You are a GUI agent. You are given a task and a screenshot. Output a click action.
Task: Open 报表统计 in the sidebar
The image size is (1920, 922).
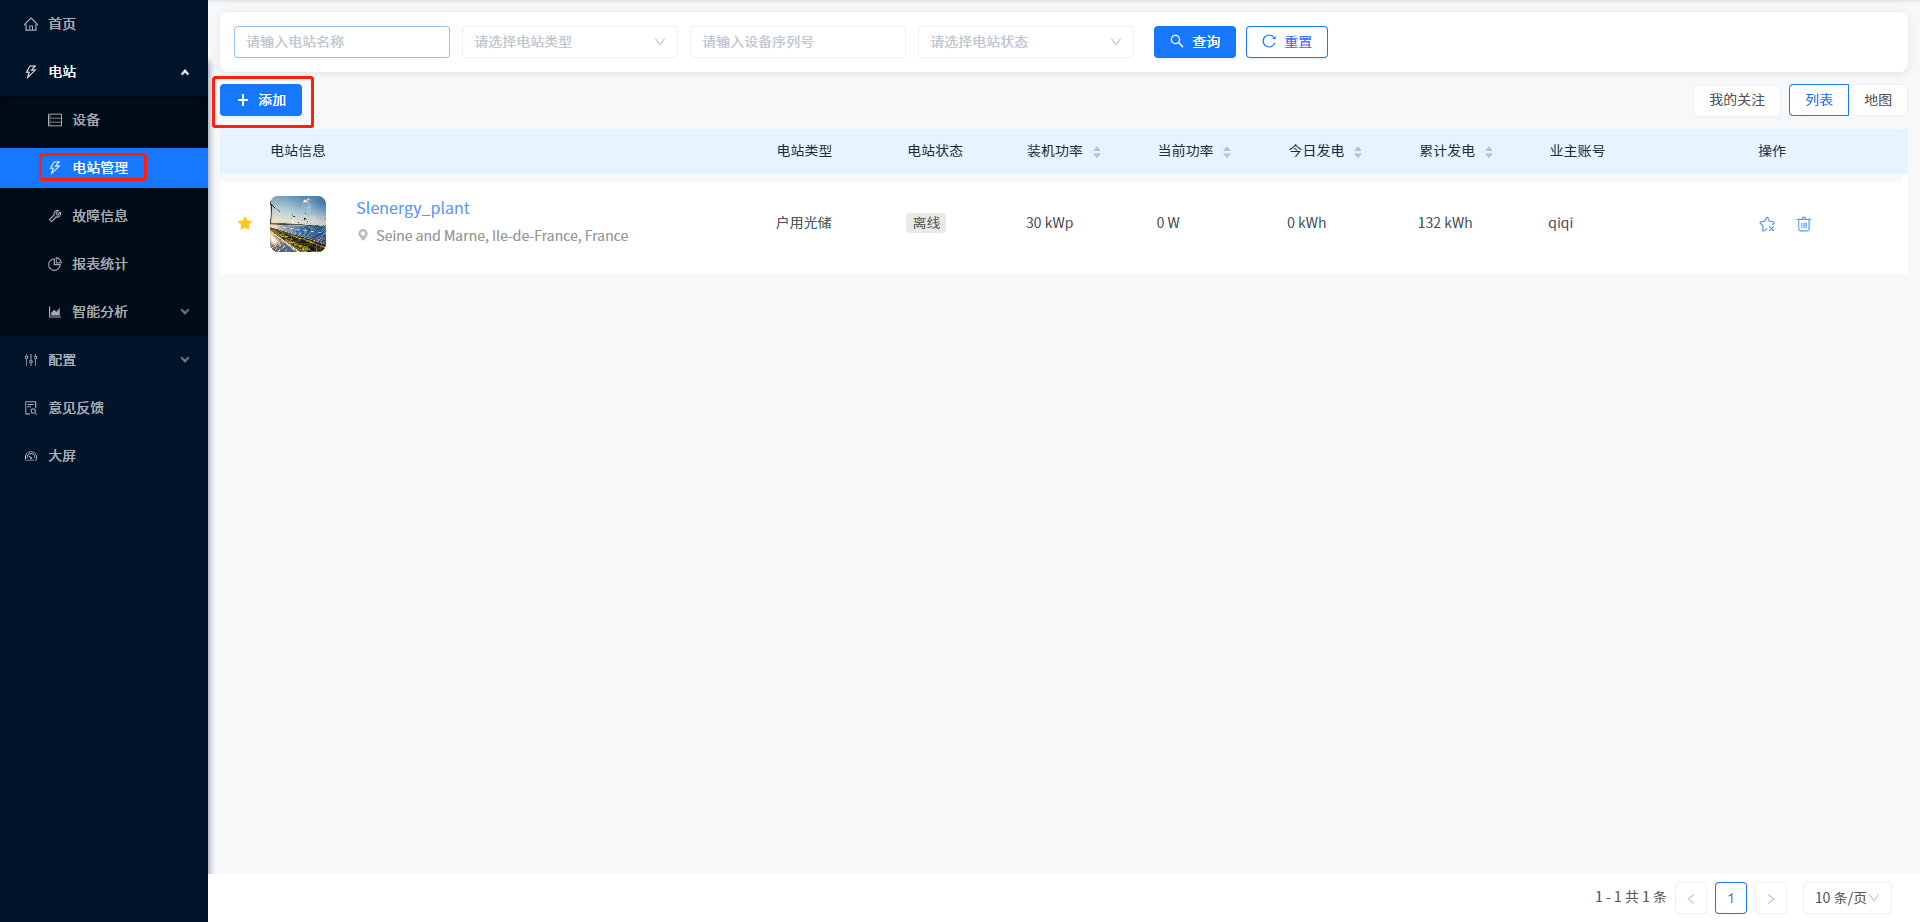[100, 264]
